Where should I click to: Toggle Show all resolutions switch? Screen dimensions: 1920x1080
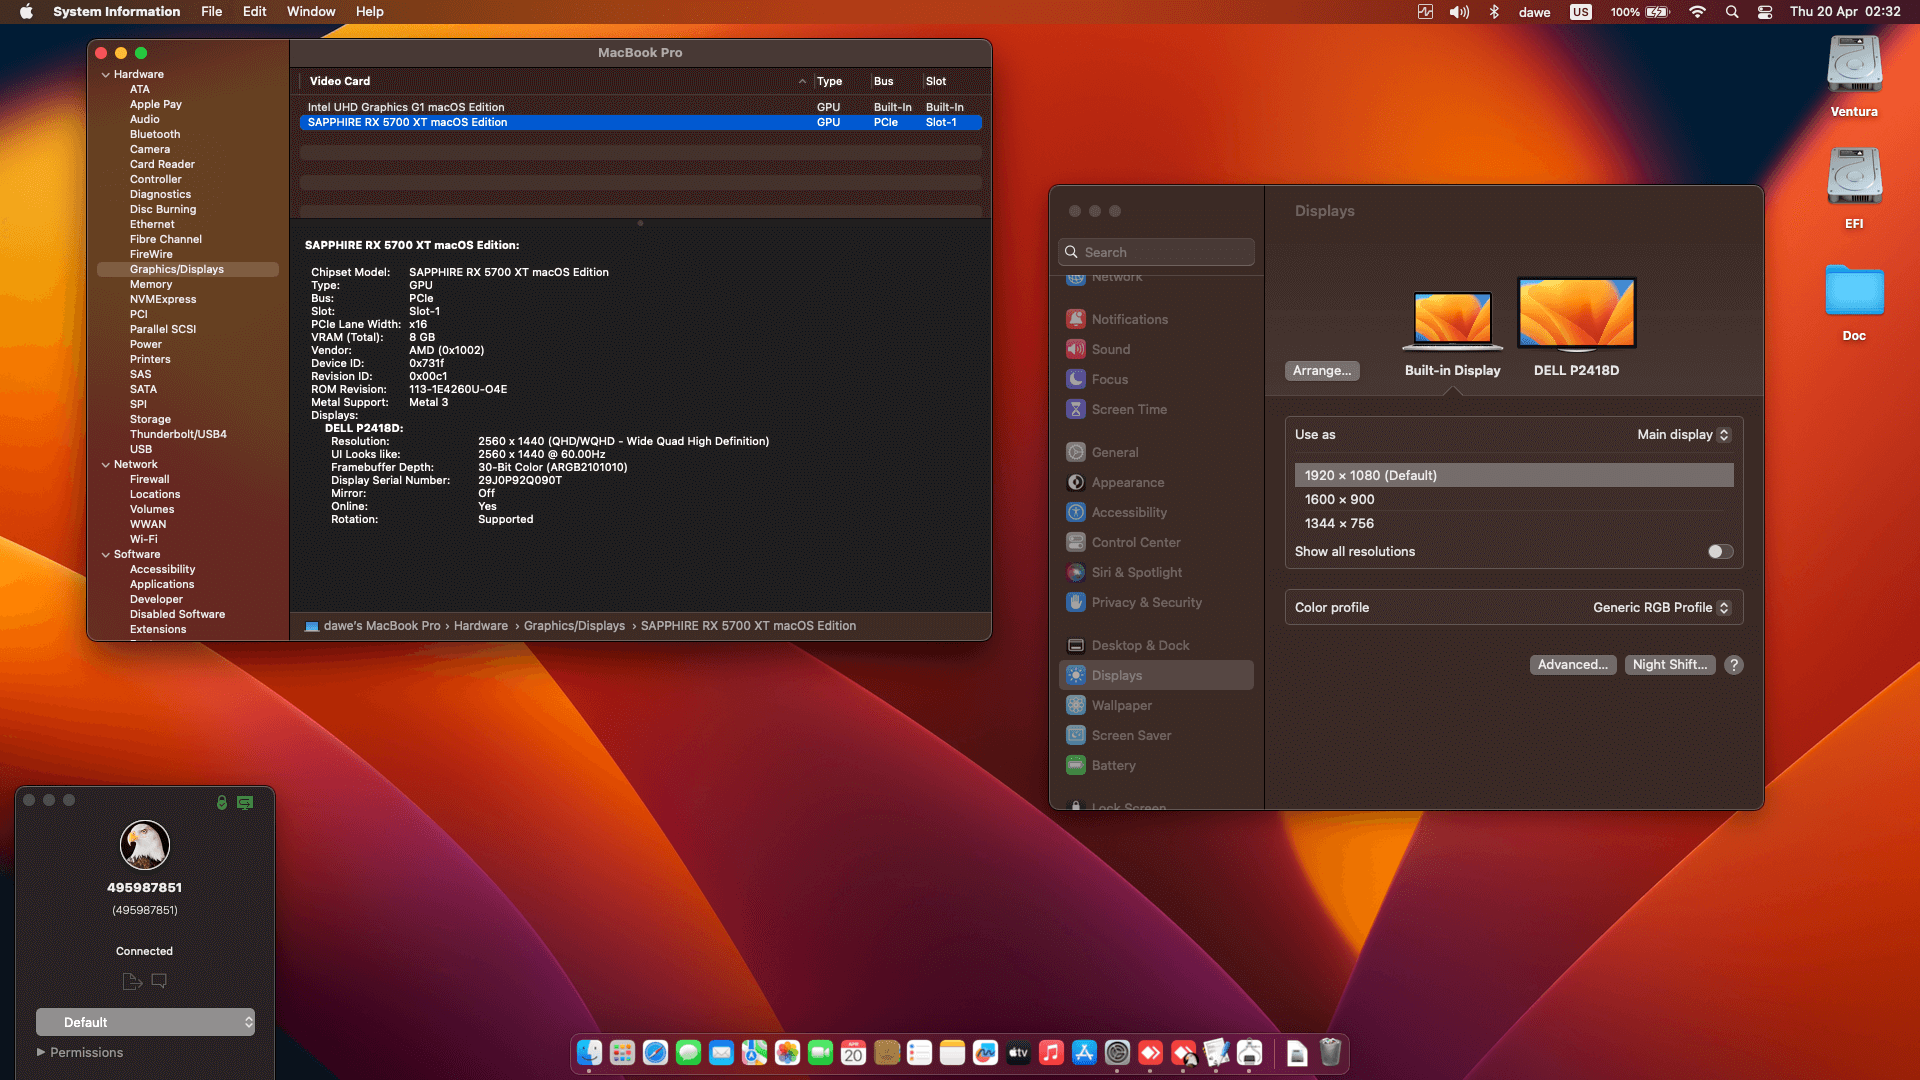(1720, 552)
